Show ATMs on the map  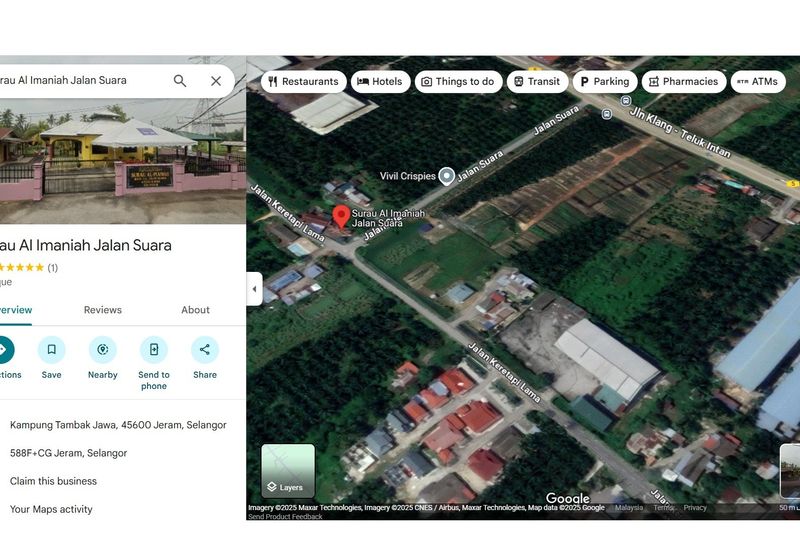point(757,82)
